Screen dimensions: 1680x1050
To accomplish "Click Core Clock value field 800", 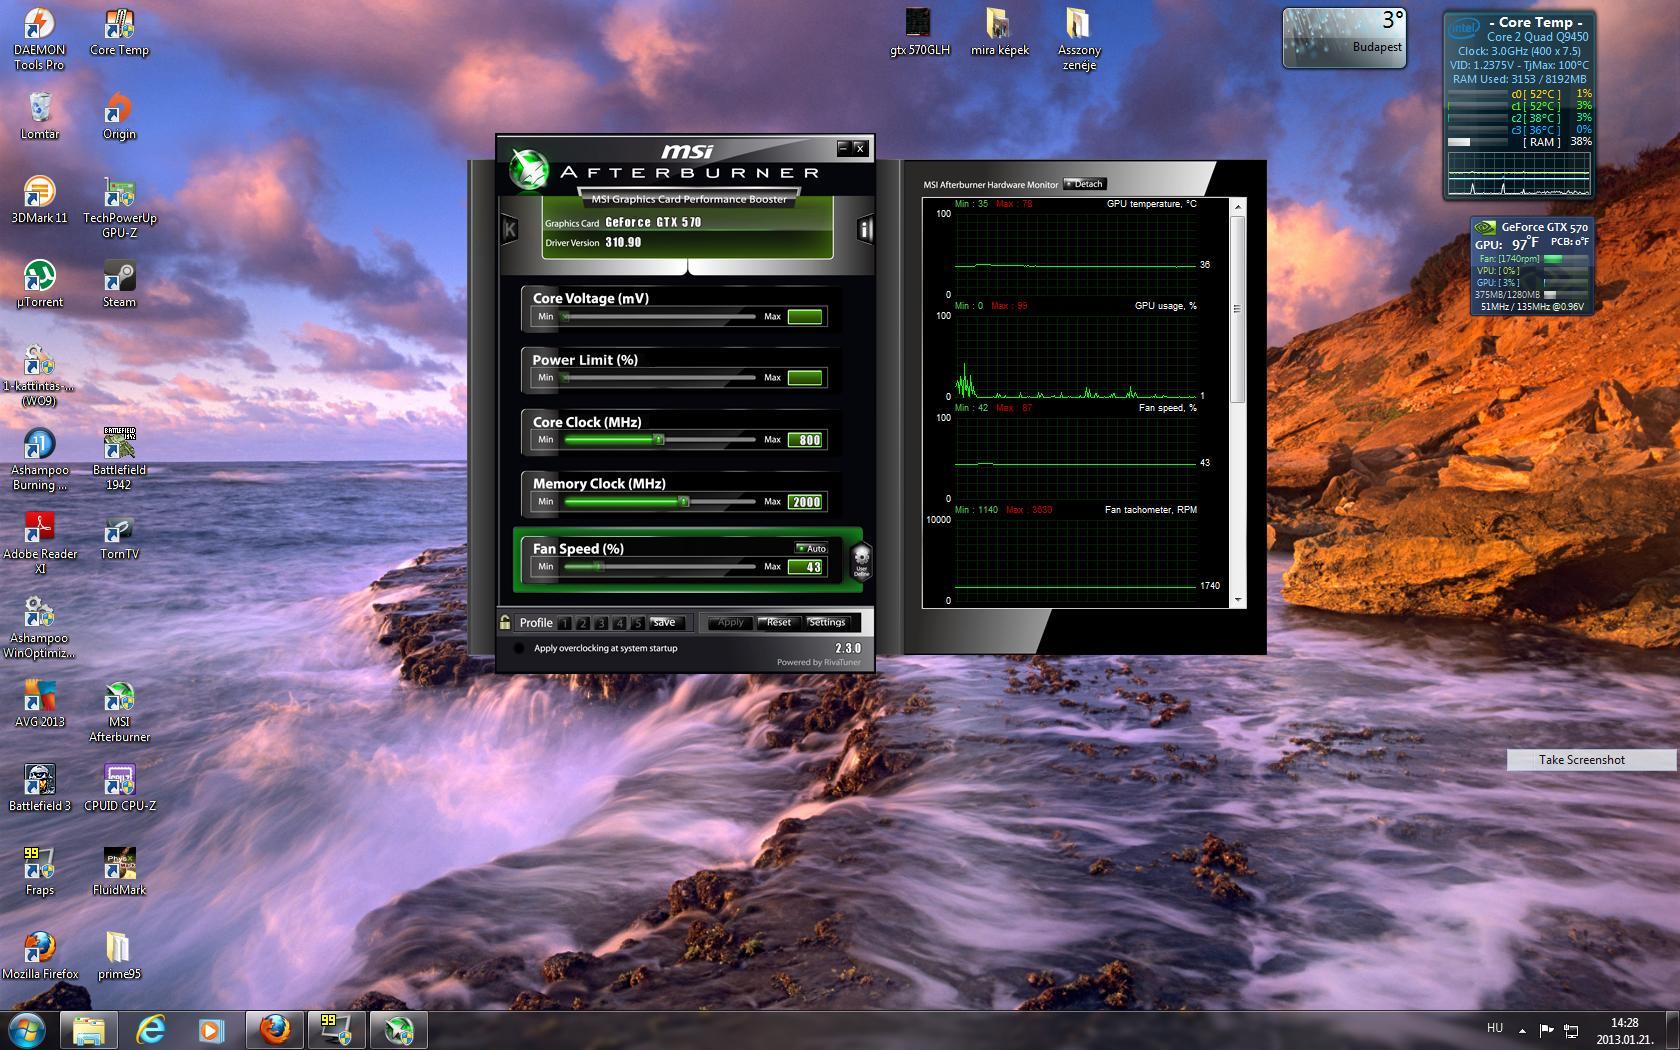I will (805, 440).
